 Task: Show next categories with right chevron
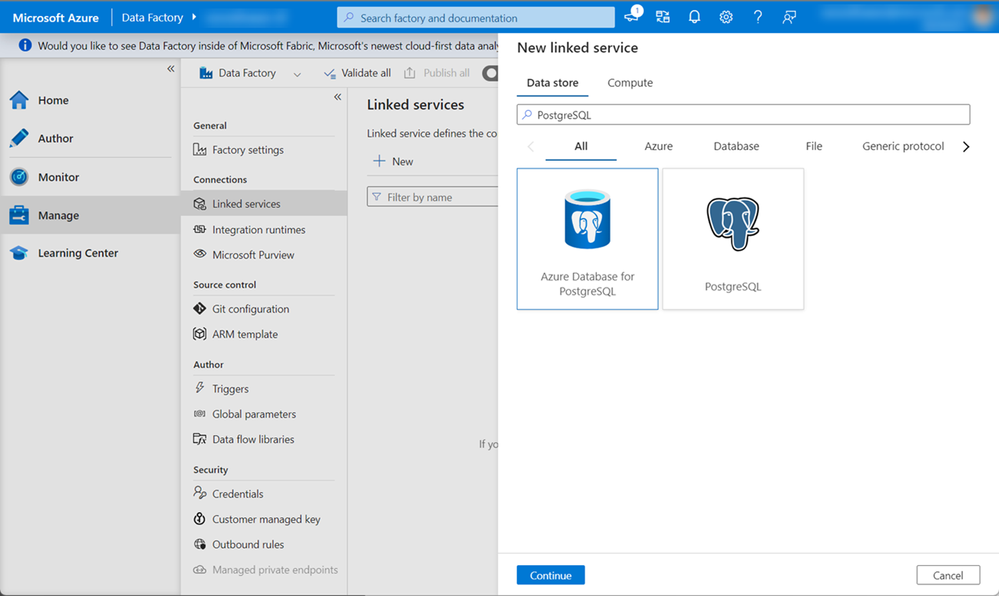point(966,147)
